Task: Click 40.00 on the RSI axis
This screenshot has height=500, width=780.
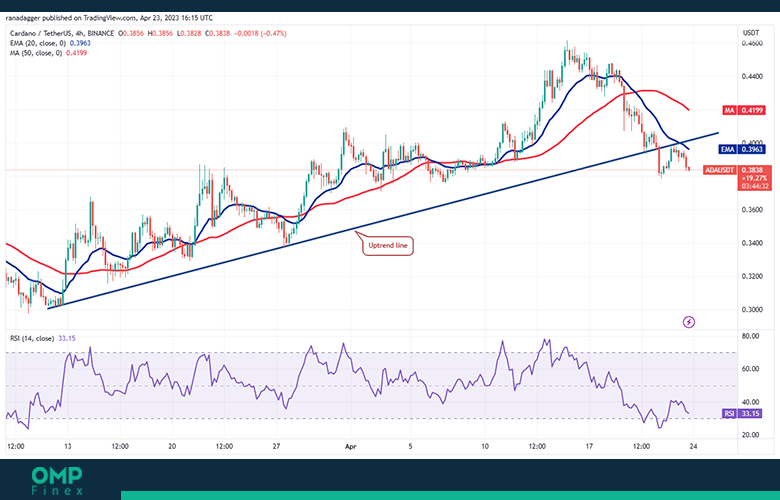Action: pos(751,402)
